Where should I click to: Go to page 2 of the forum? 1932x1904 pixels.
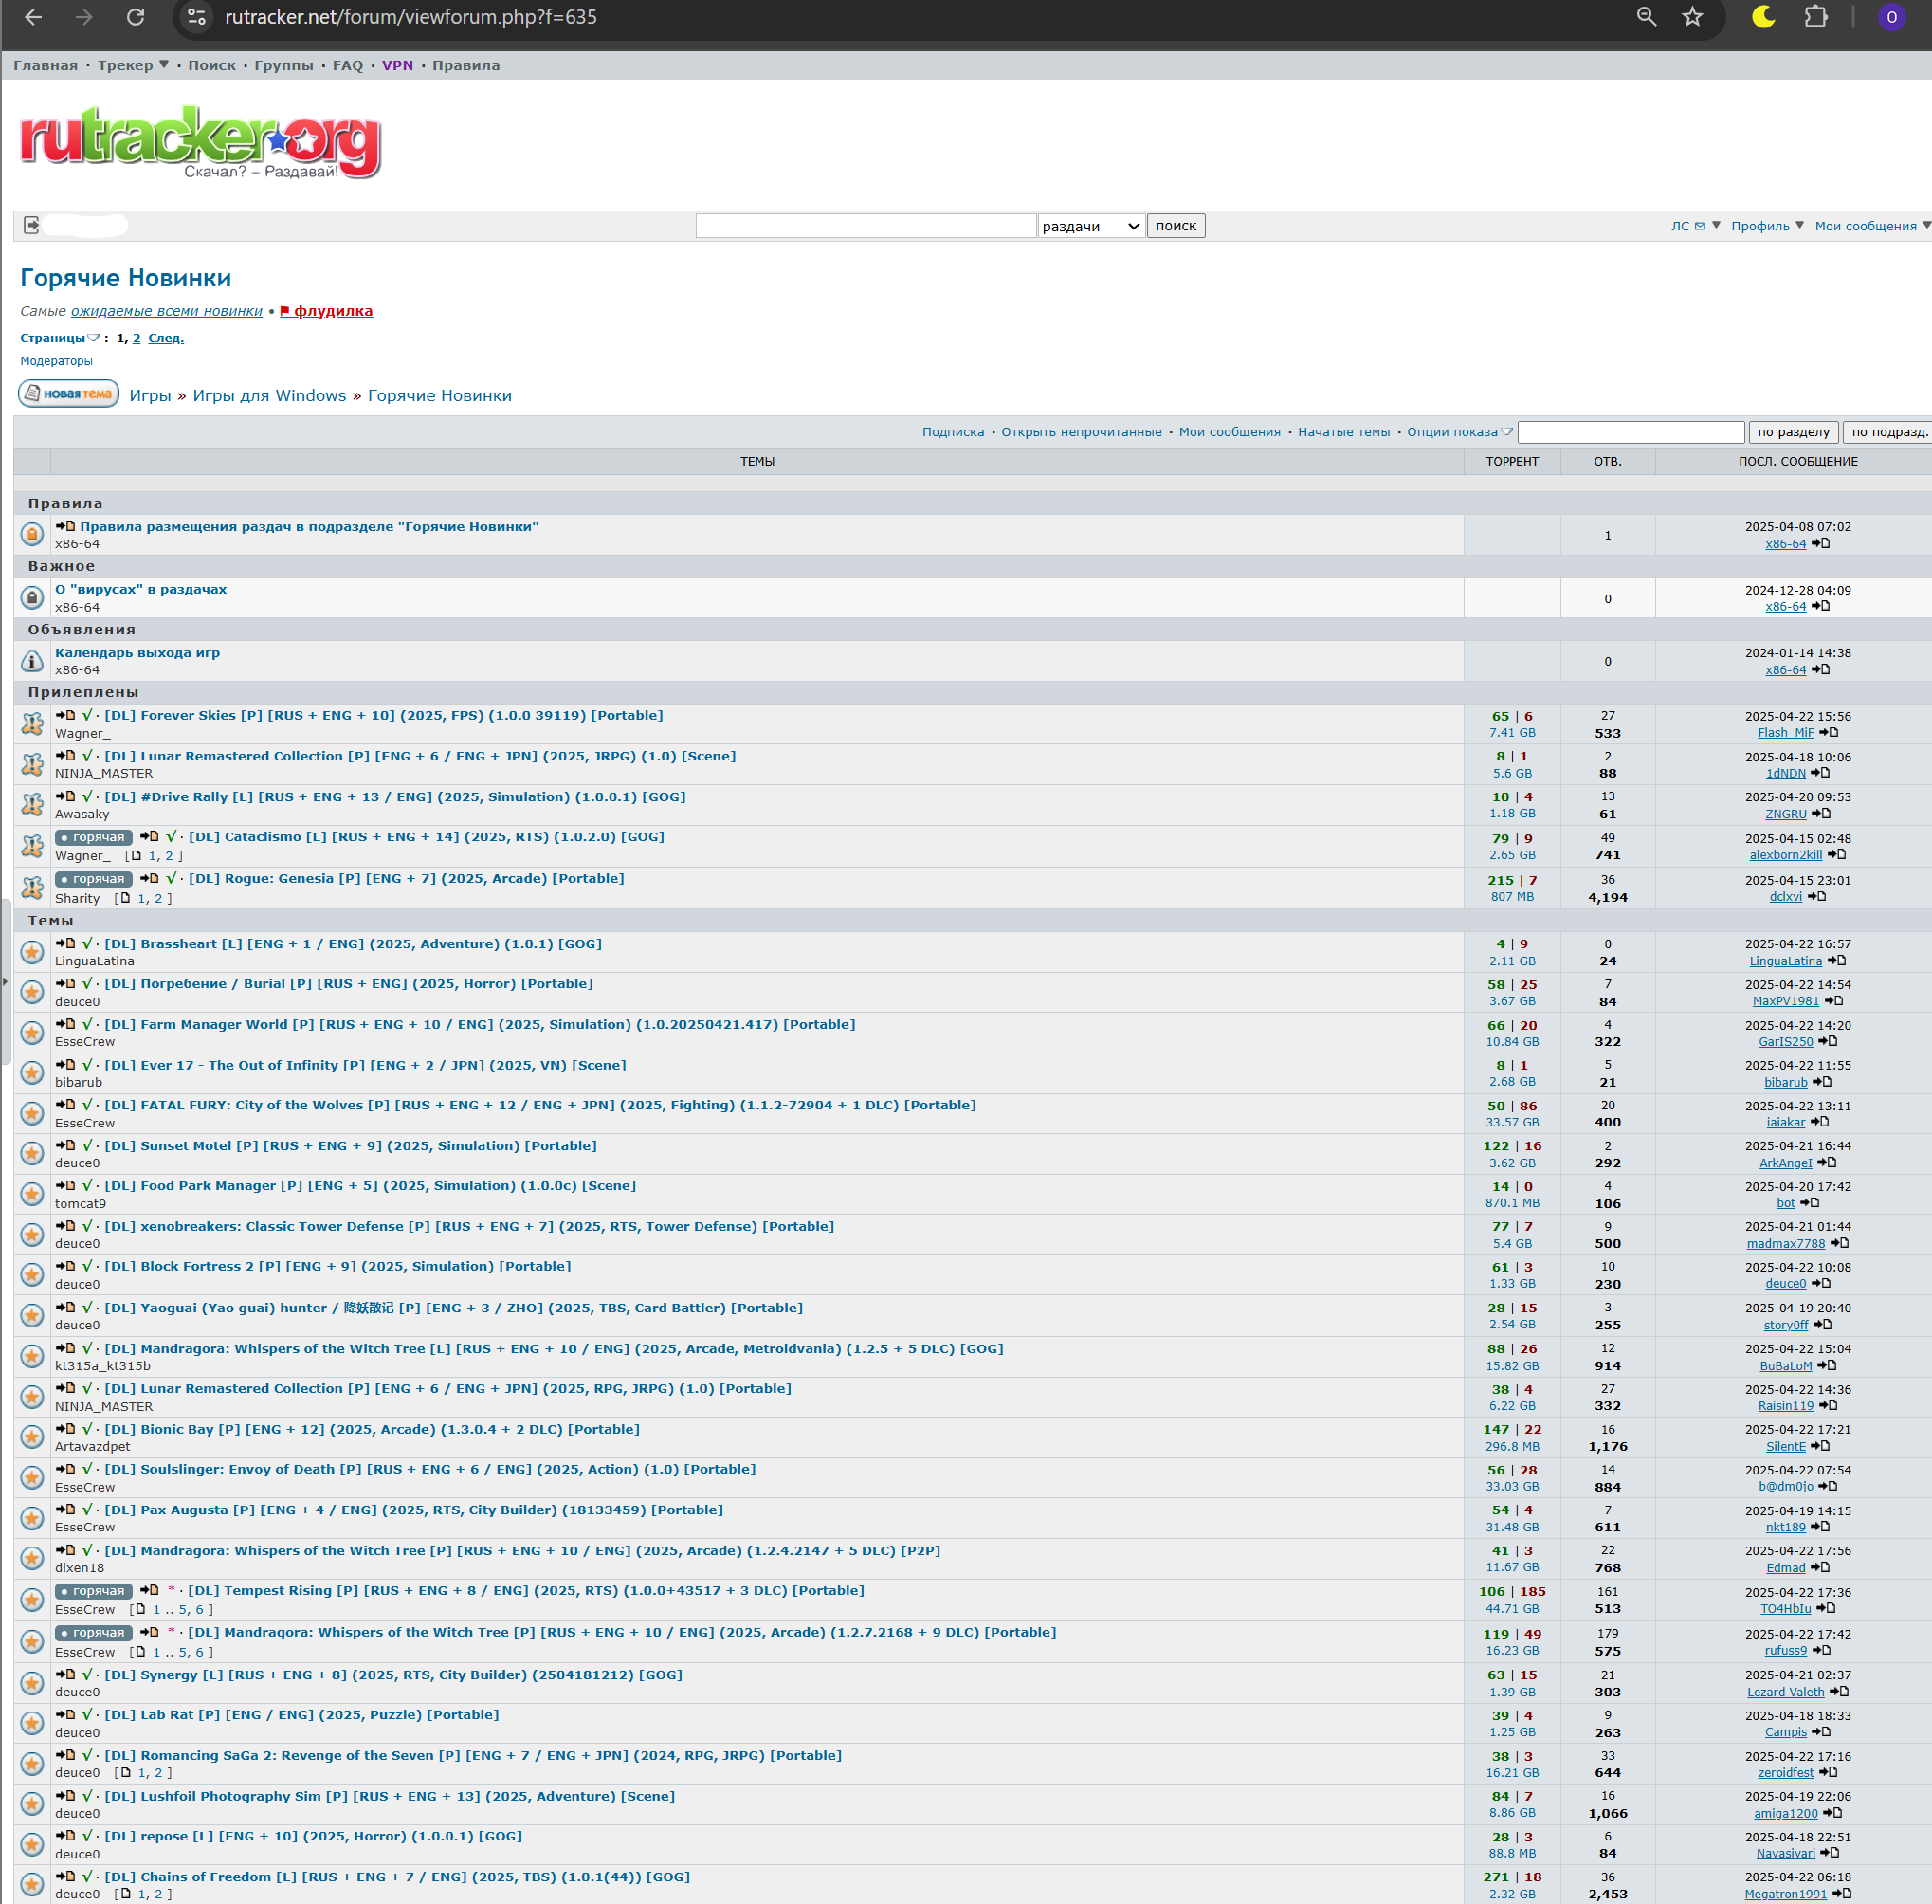137,338
